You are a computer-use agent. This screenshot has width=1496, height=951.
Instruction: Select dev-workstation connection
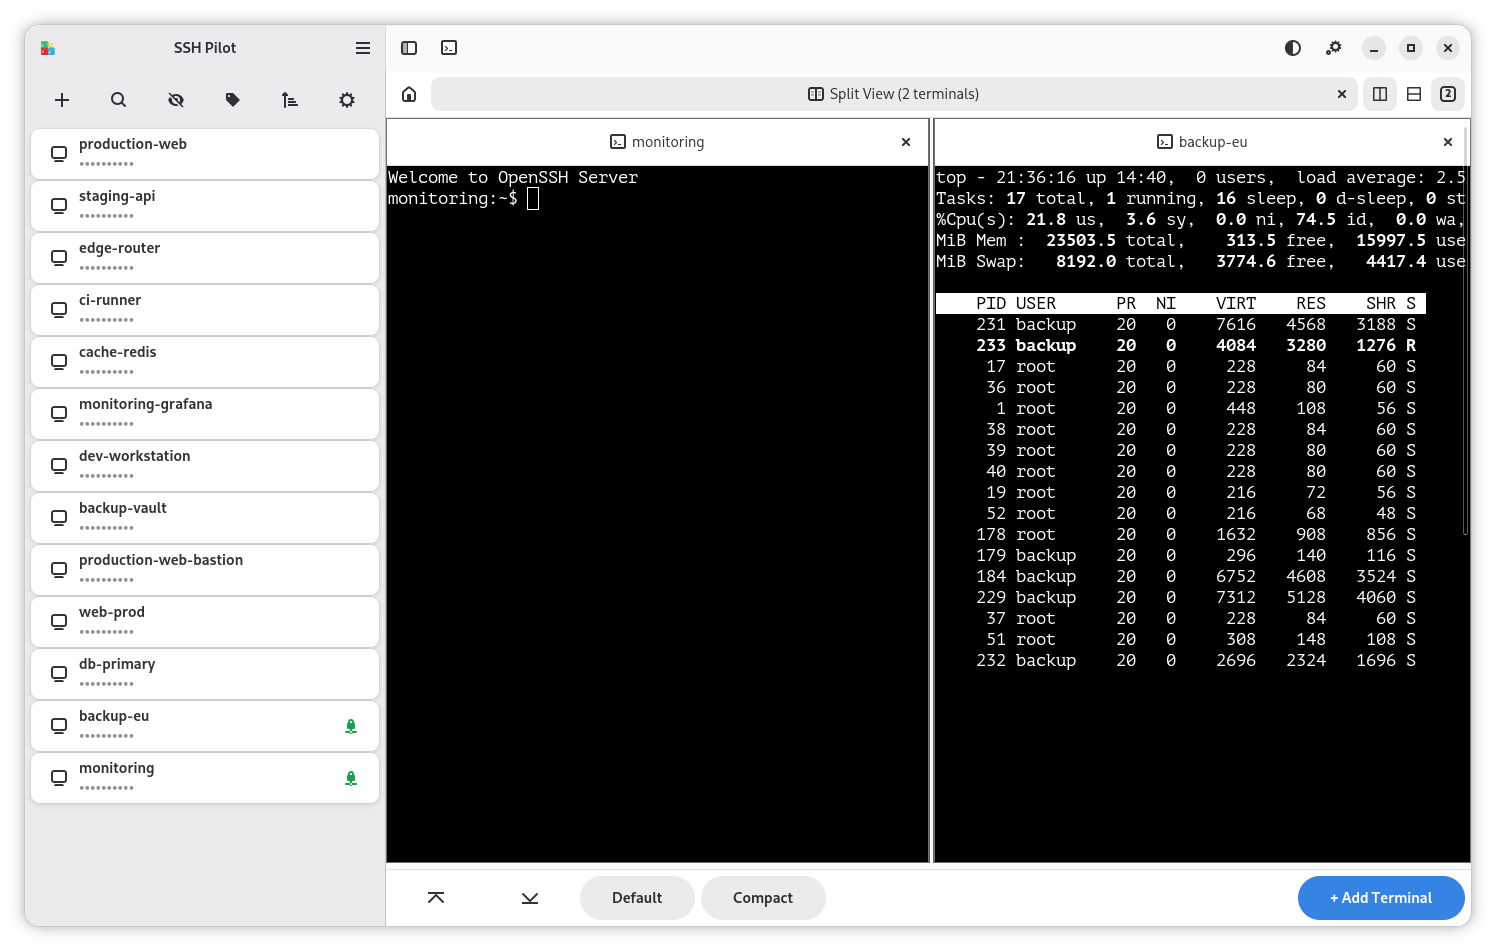tap(205, 466)
